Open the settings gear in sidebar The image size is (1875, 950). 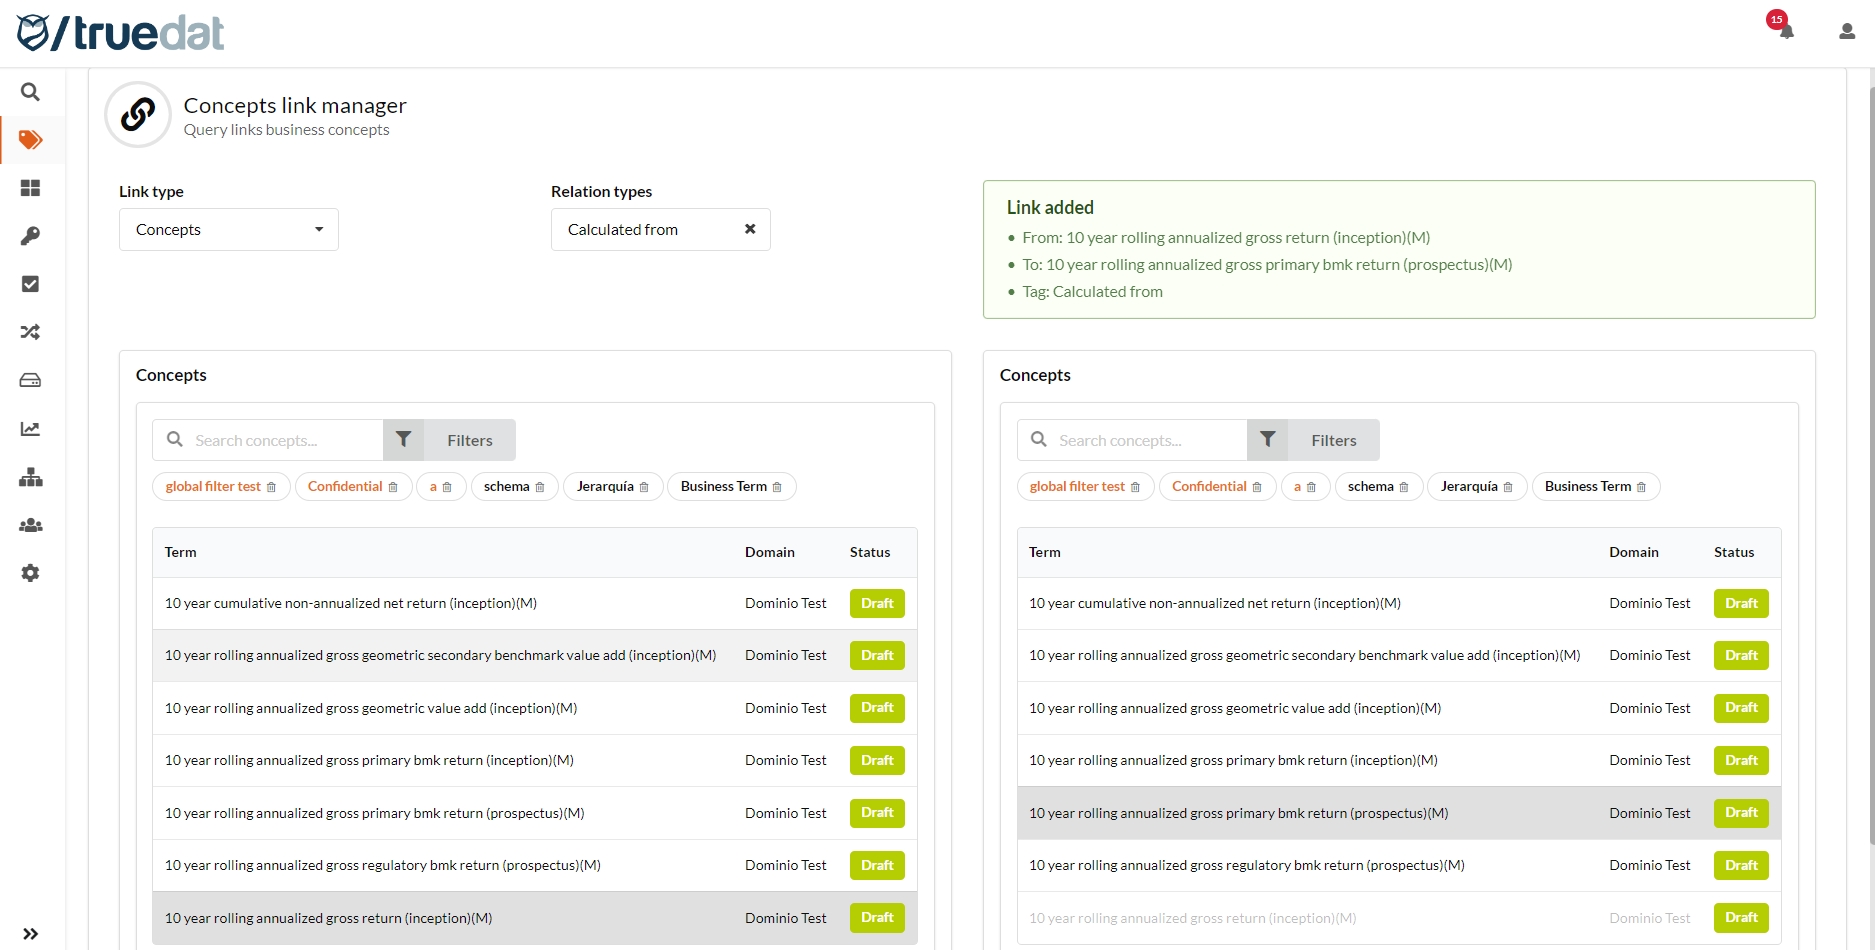tap(30, 573)
